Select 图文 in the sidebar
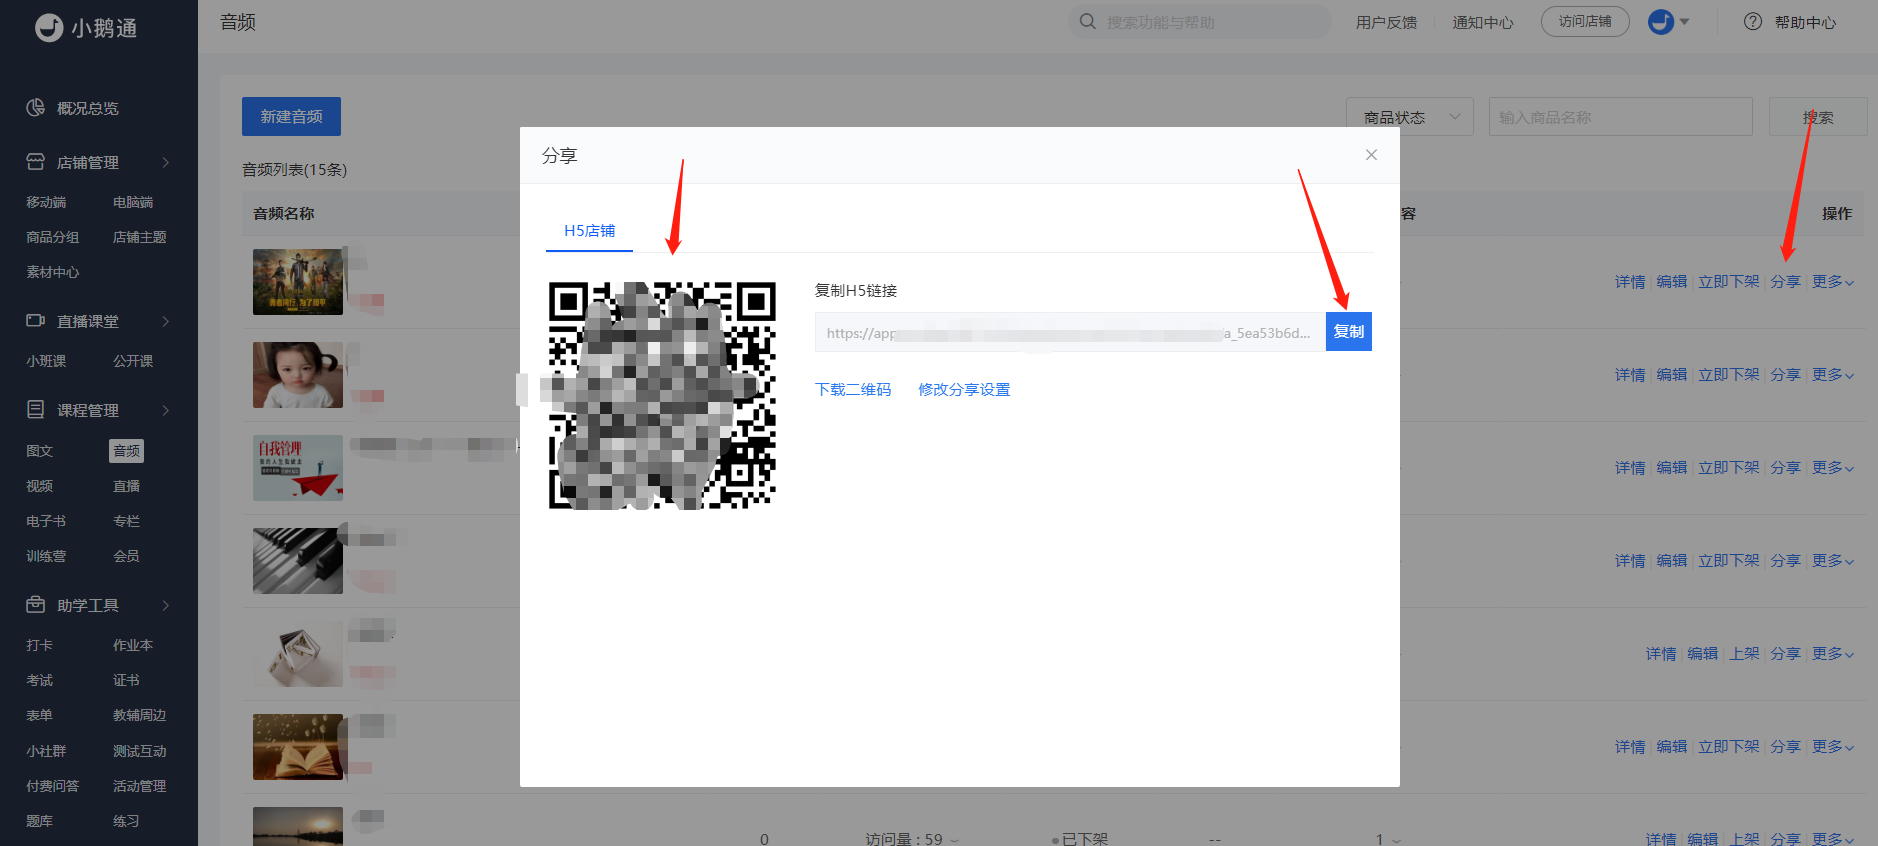The height and width of the screenshot is (846, 1878). click(x=39, y=451)
